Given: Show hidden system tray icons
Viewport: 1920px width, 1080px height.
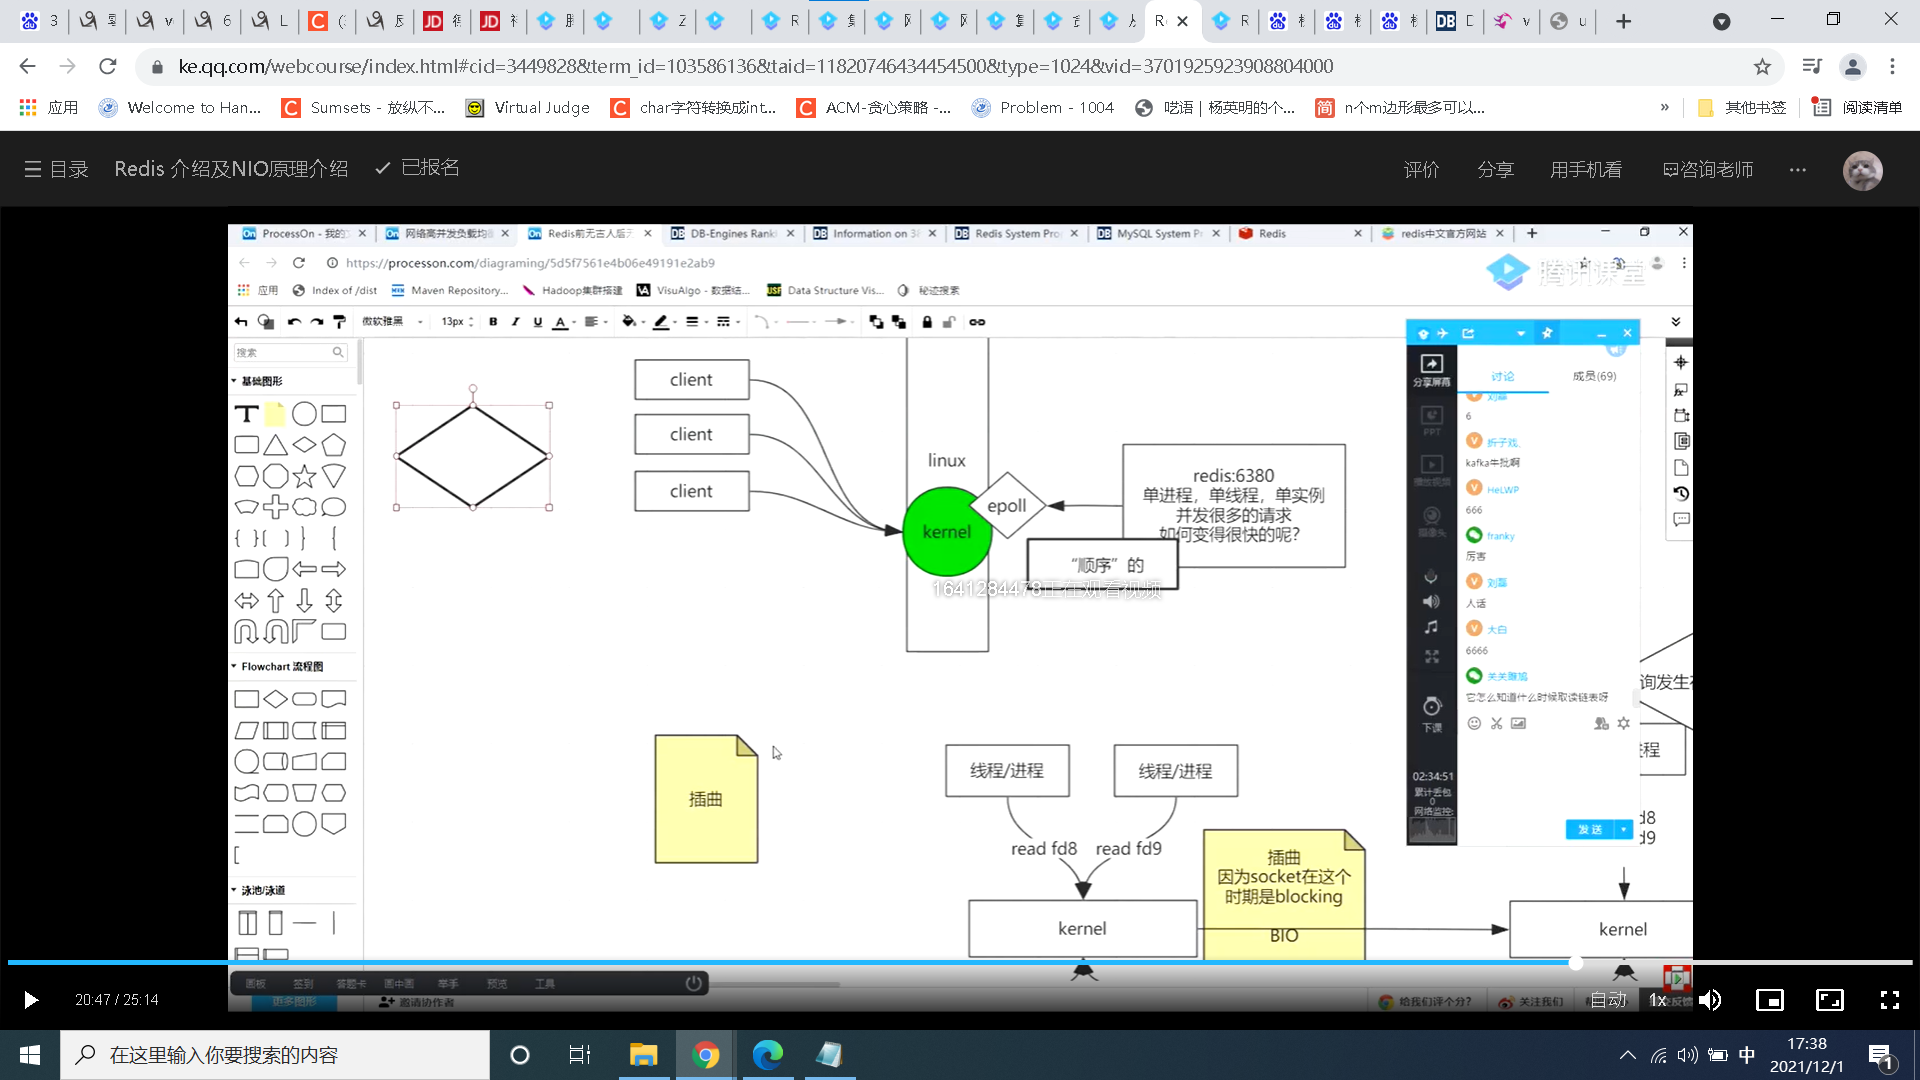Looking at the screenshot, I should [x=1628, y=1055].
